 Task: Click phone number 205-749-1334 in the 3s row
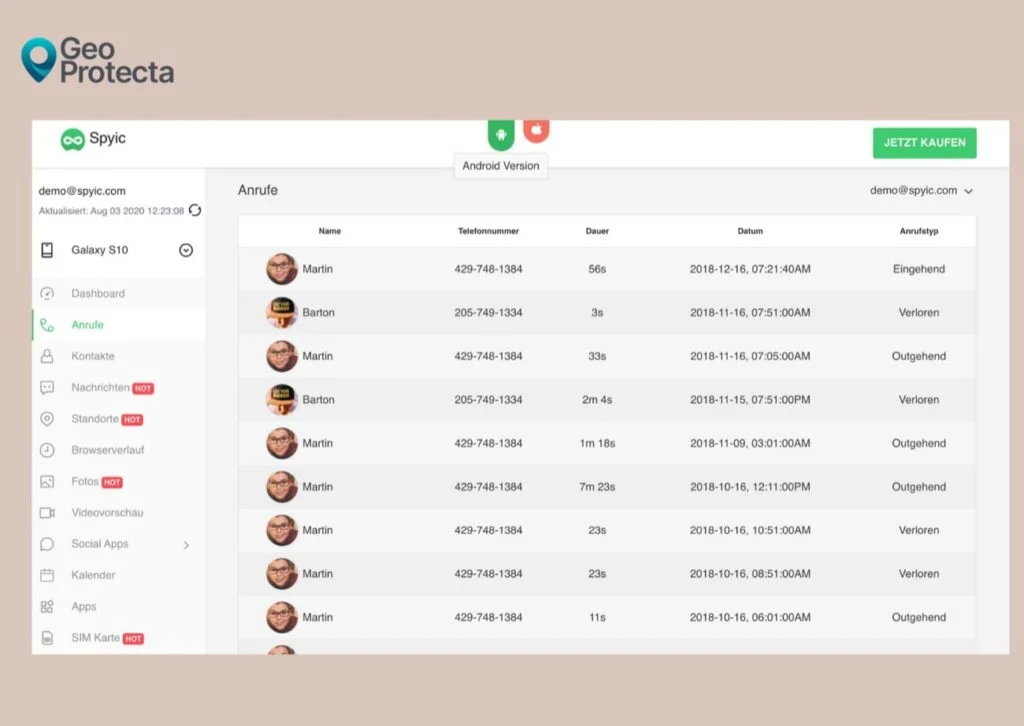[488, 313]
